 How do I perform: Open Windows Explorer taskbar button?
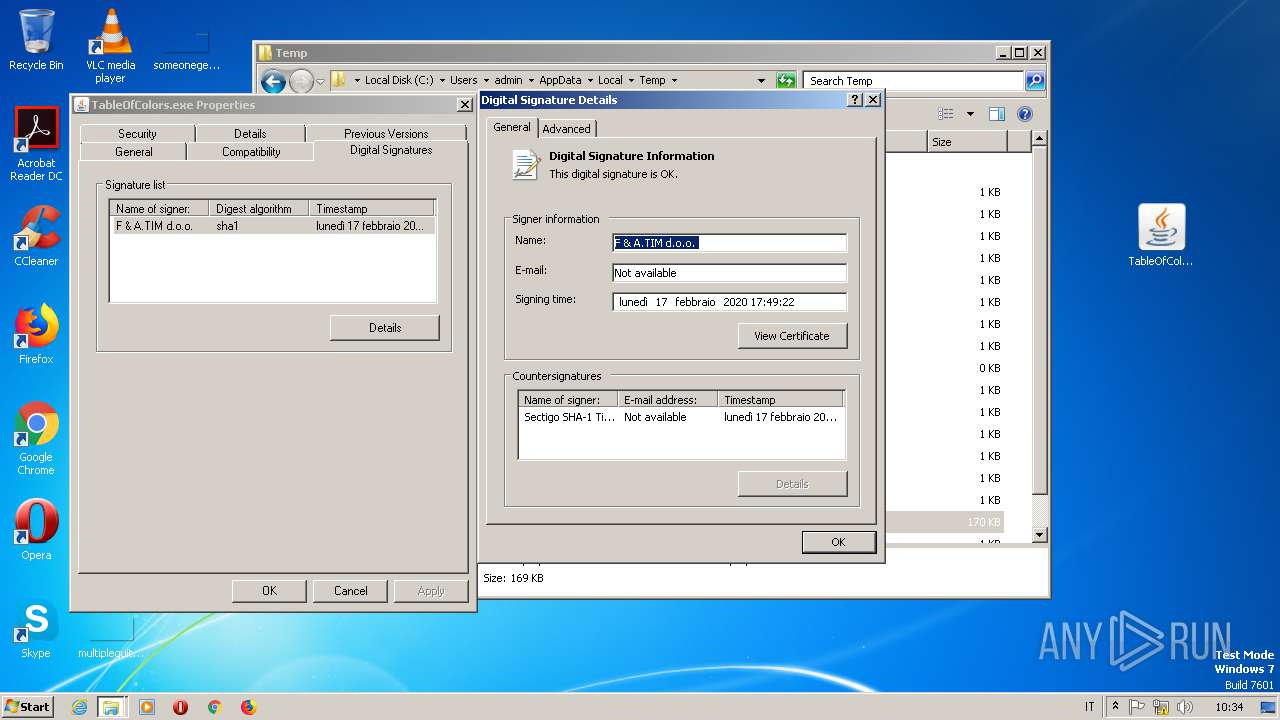click(111, 707)
